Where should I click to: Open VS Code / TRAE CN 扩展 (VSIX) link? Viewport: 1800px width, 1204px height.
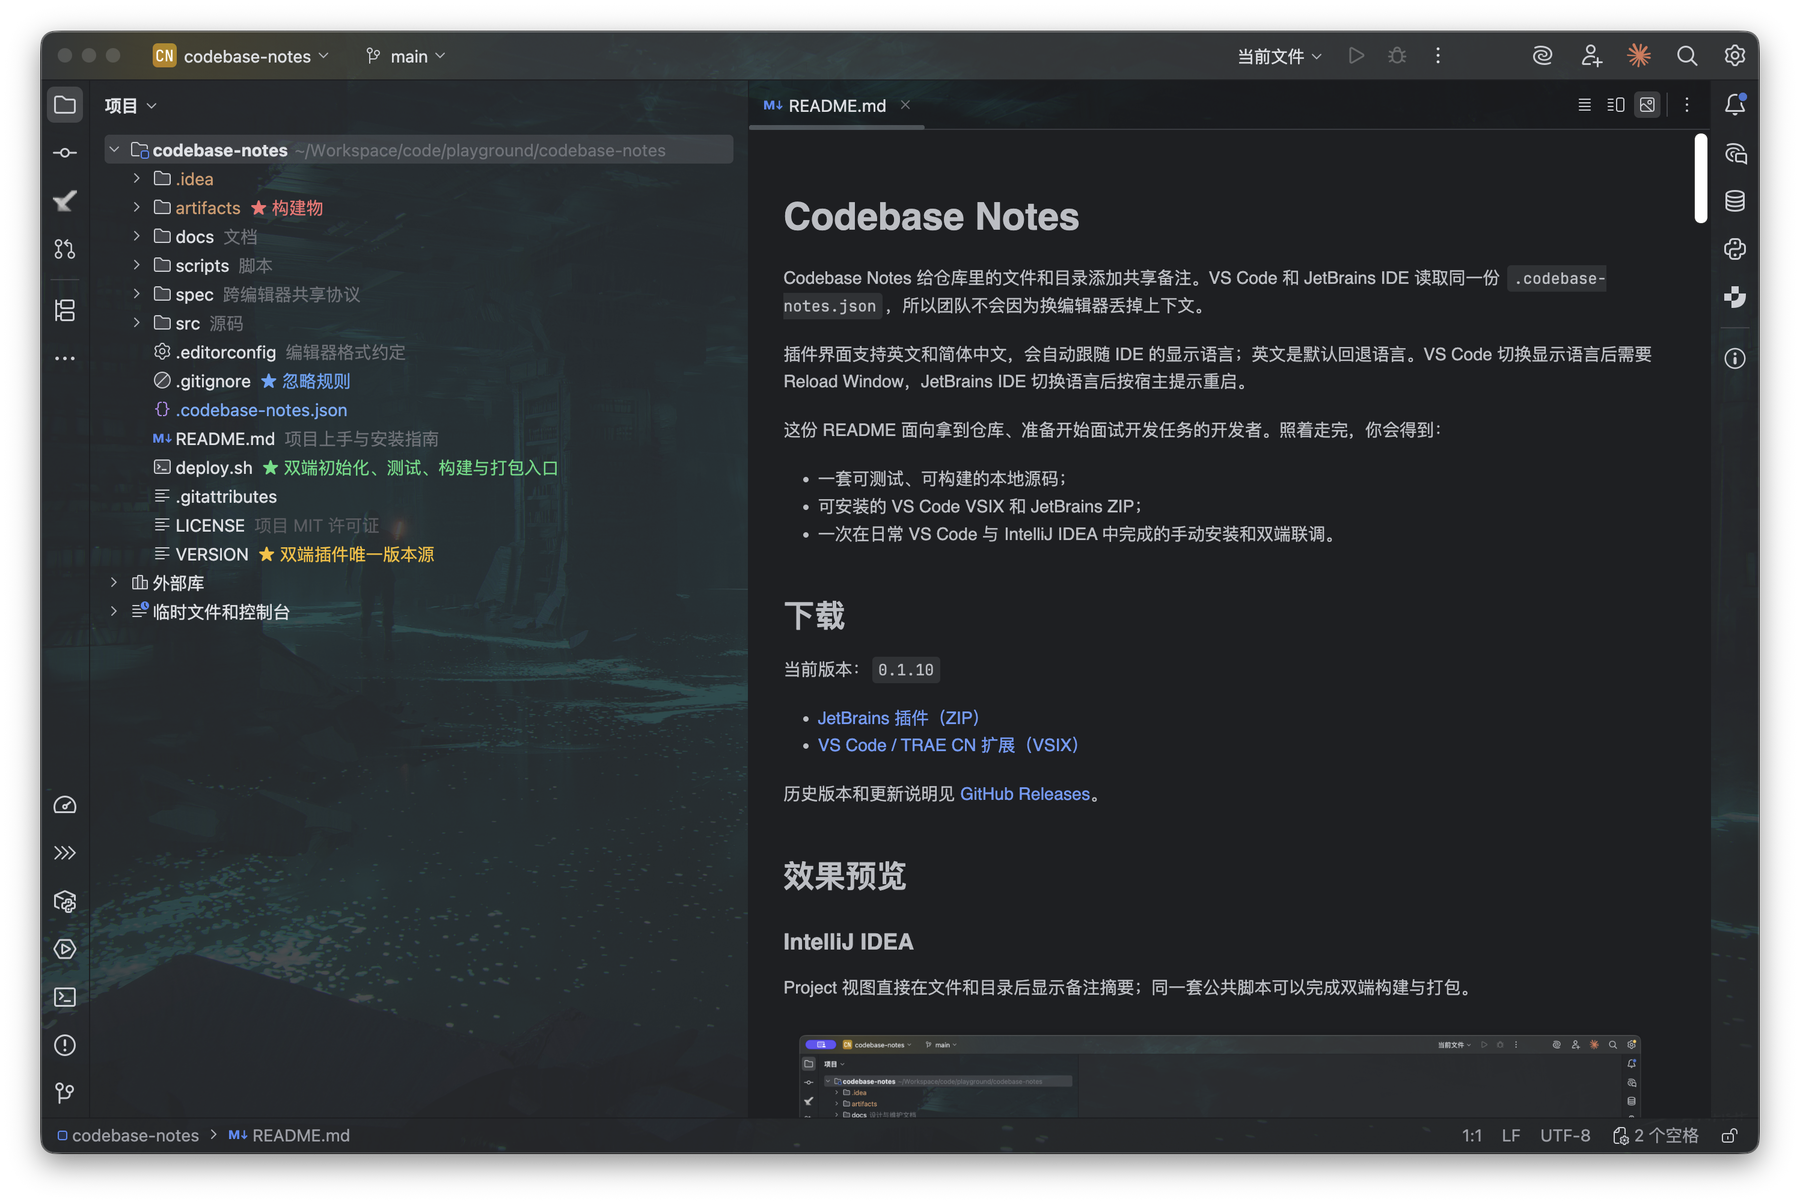click(x=949, y=745)
